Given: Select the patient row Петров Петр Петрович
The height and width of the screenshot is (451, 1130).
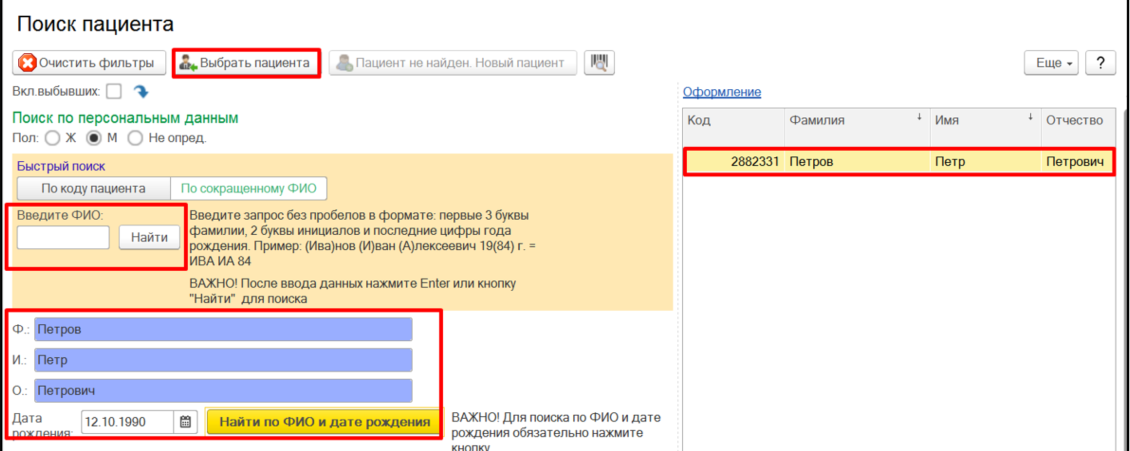Looking at the screenshot, I should (898, 161).
